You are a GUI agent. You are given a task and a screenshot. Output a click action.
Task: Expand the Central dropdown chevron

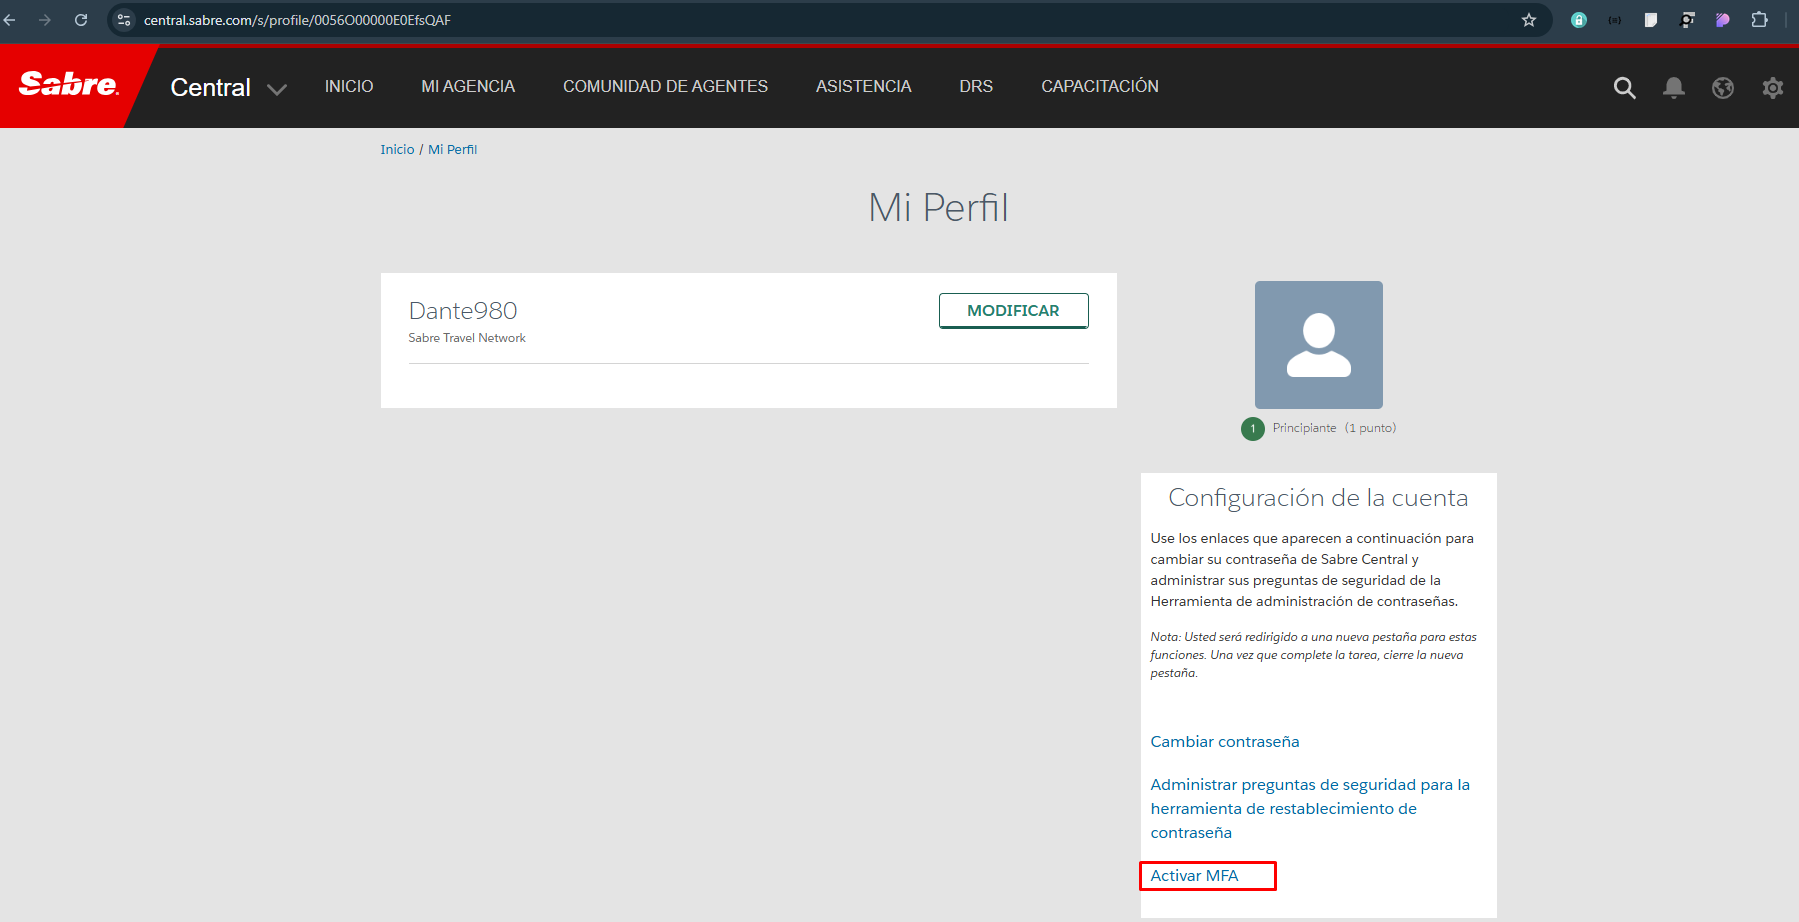pyautogui.click(x=277, y=89)
